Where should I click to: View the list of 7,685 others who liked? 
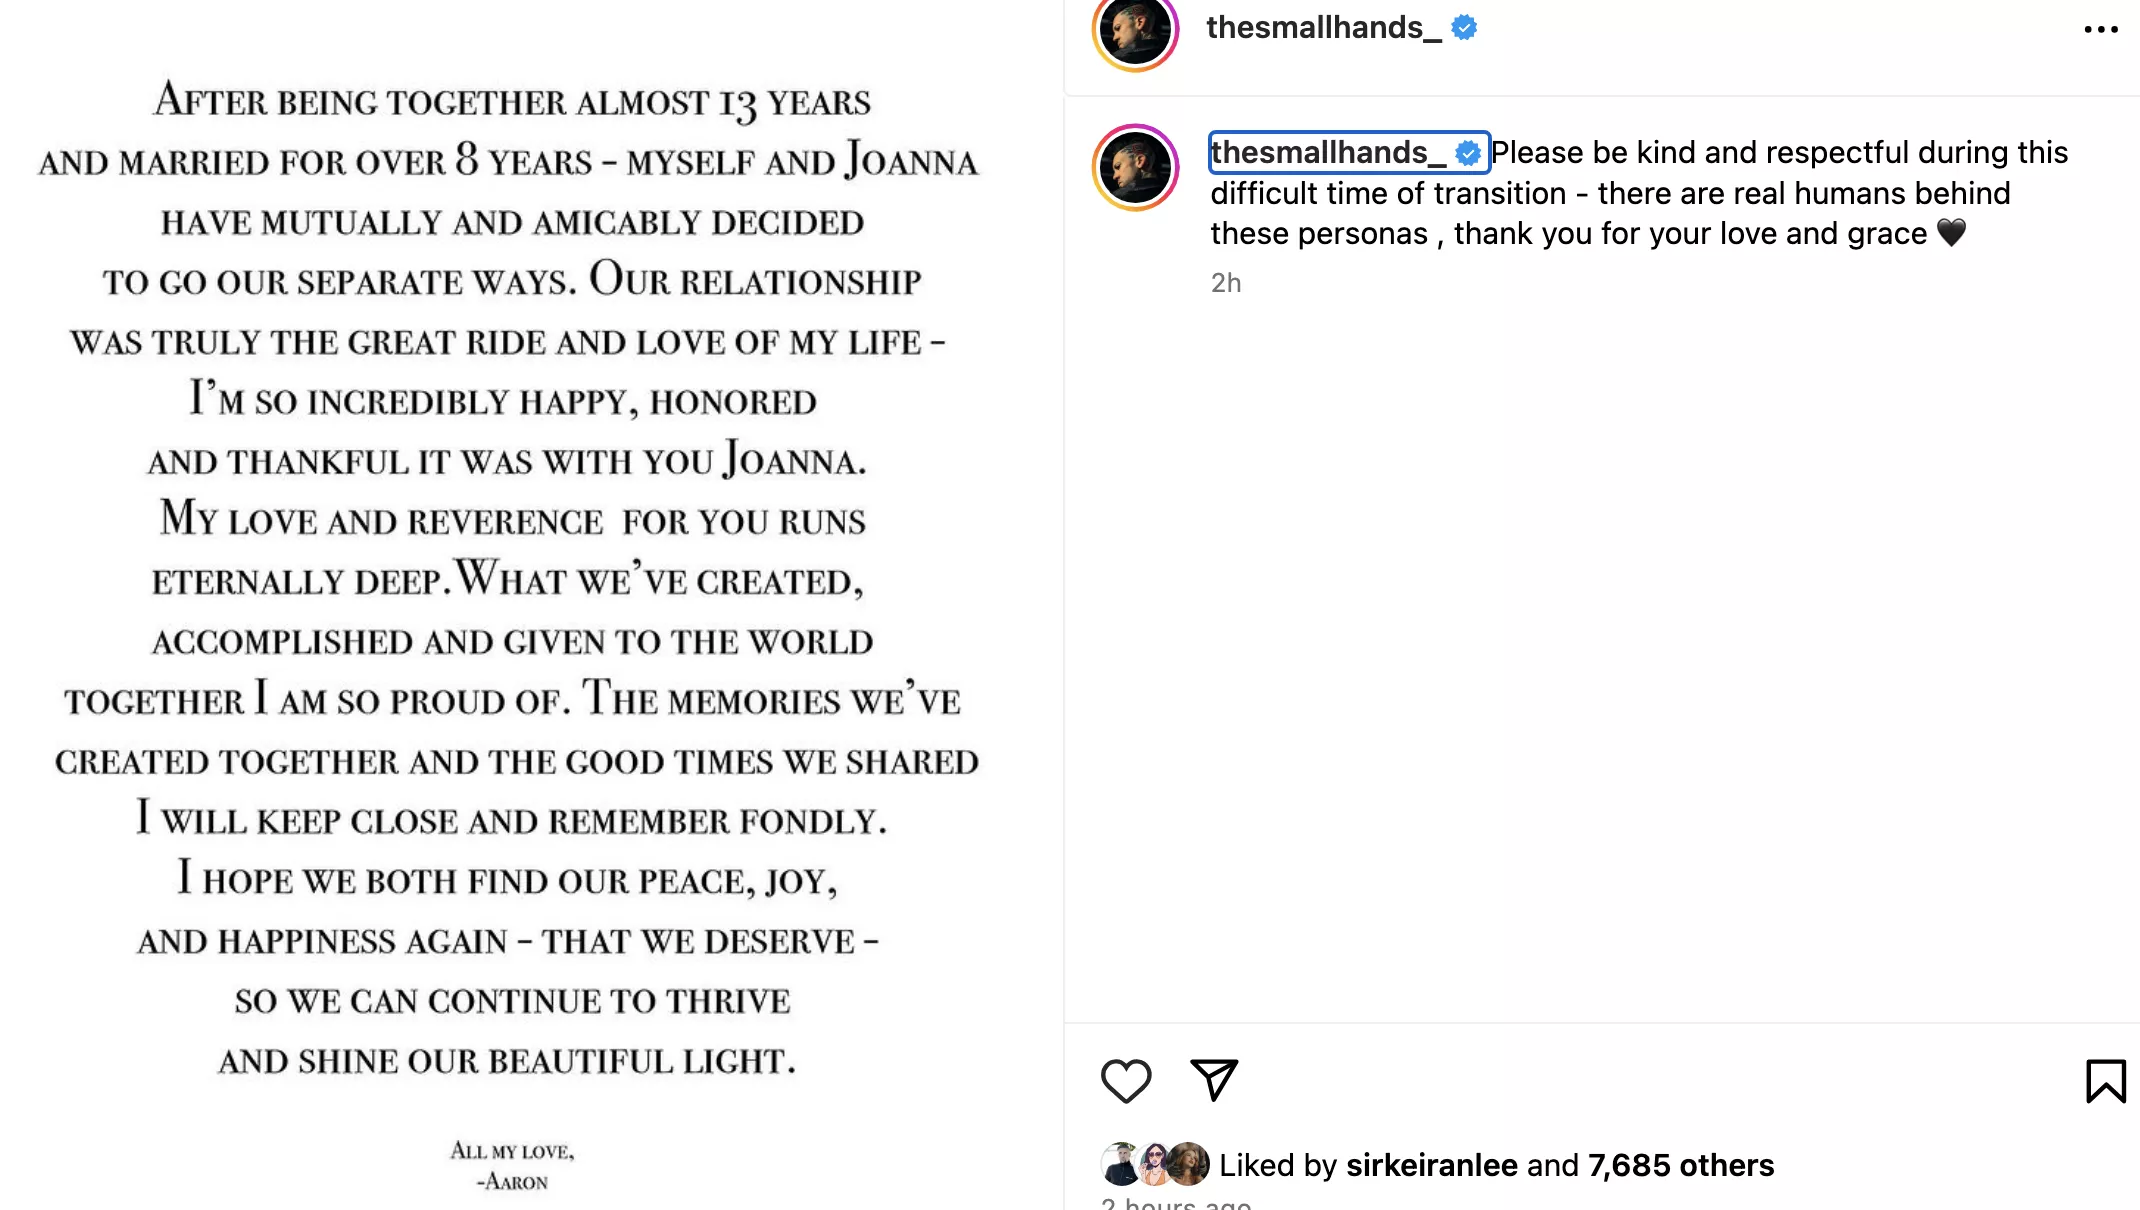click(x=1680, y=1165)
